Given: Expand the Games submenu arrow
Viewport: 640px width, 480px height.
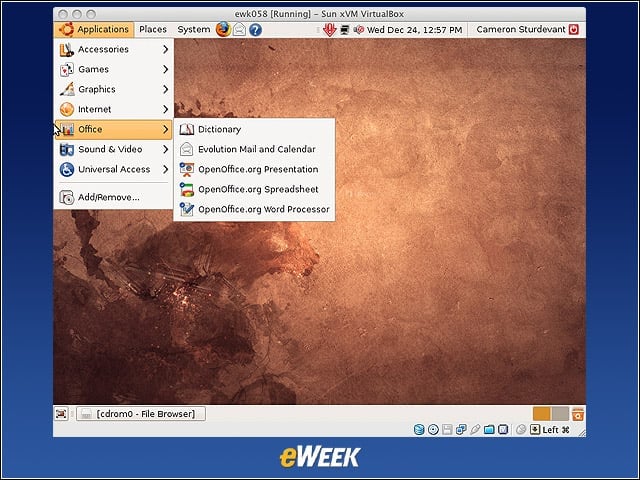Looking at the screenshot, I should point(165,69).
